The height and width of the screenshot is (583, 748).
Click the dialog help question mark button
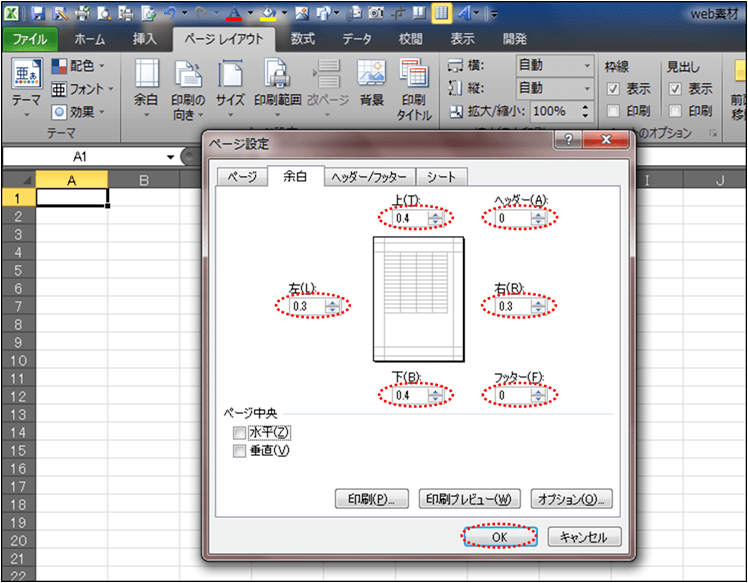(x=568, y=139)
